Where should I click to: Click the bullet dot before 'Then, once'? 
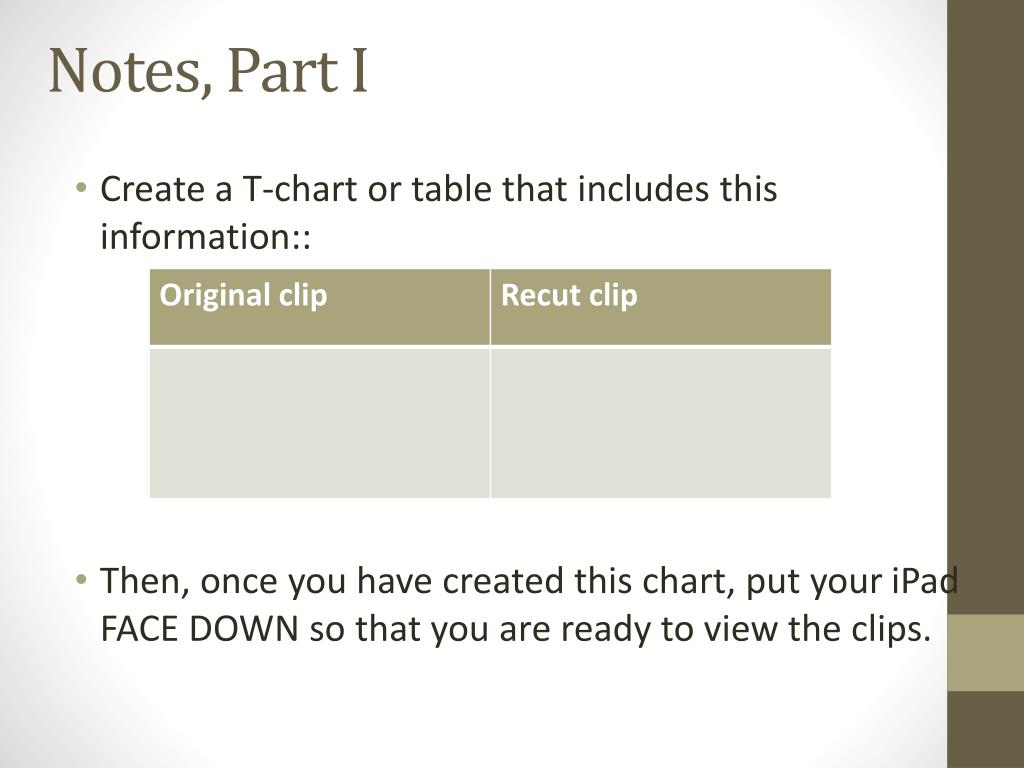pos(81,579)
